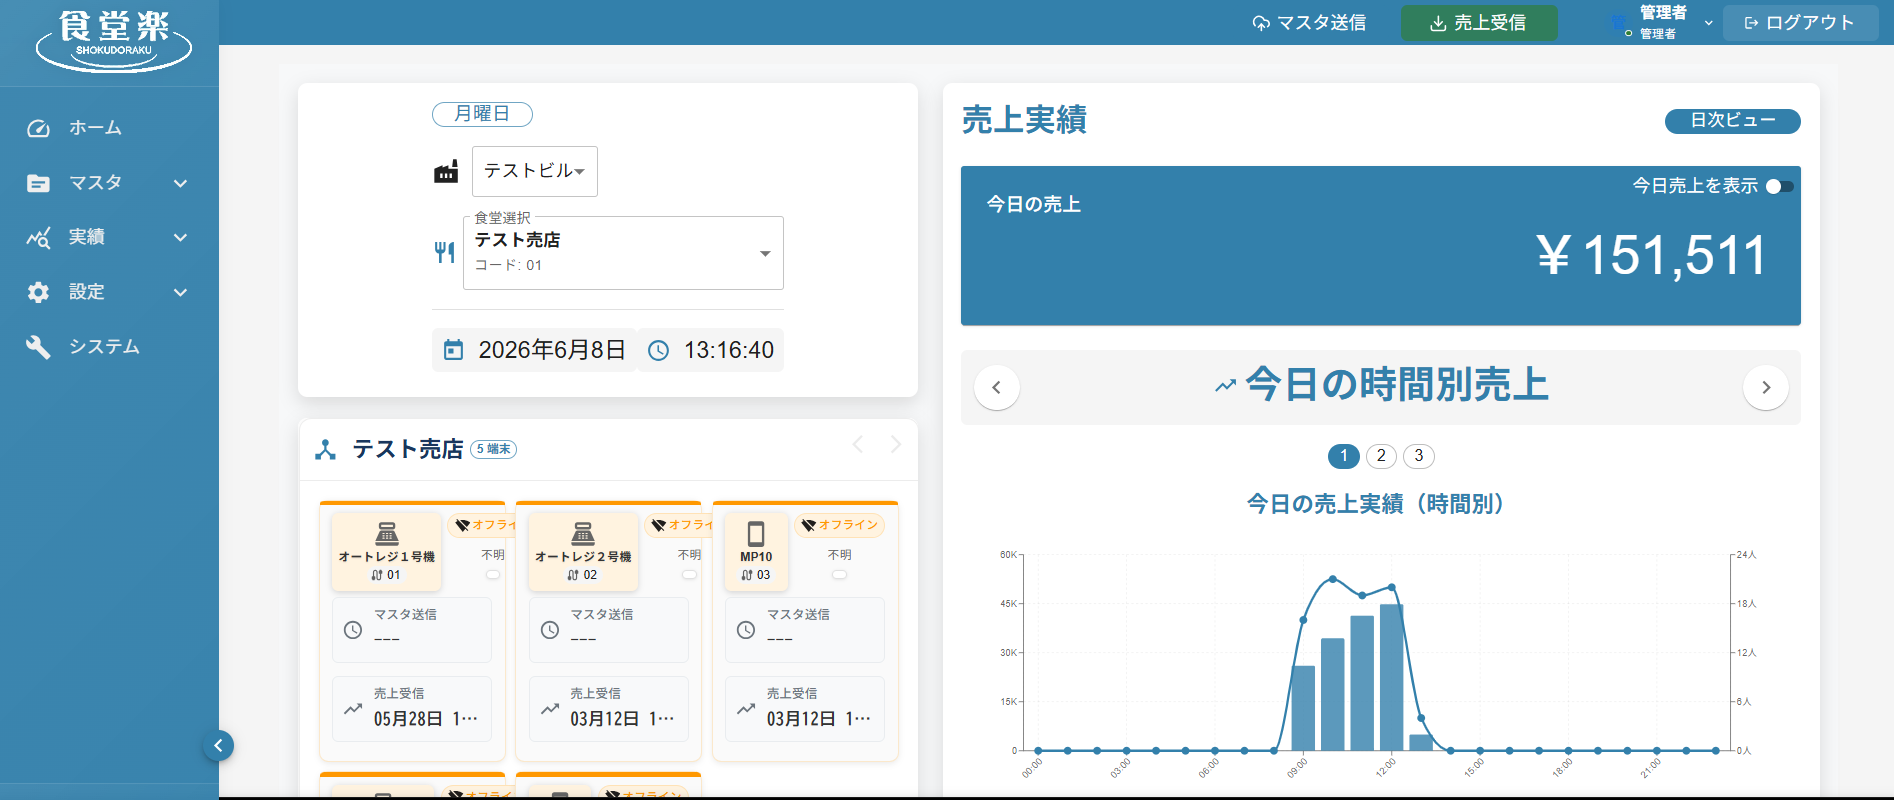Screen dimensions: 1894x800
Task: Click マスタ送信 clock icon on オートレジ１号機 card
Action: (x=353, y=630)
